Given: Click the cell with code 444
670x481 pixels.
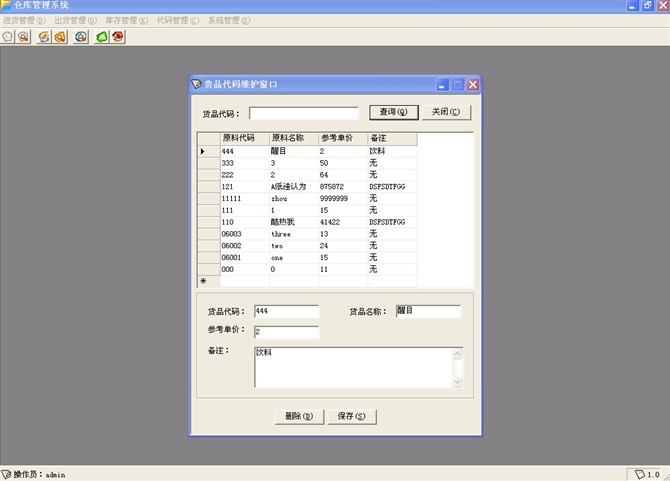Looking at the screenshot, I should (245, 151).
